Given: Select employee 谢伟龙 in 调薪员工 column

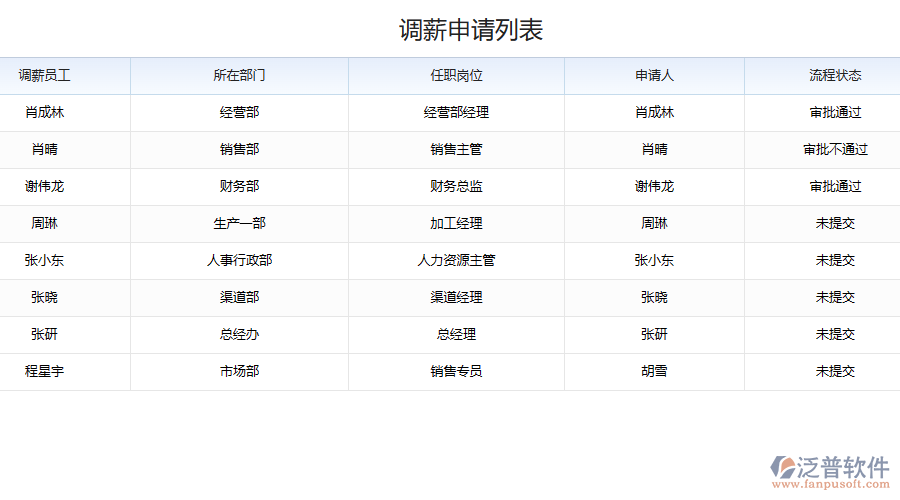Looking at the screenshot, I should 44,186.
